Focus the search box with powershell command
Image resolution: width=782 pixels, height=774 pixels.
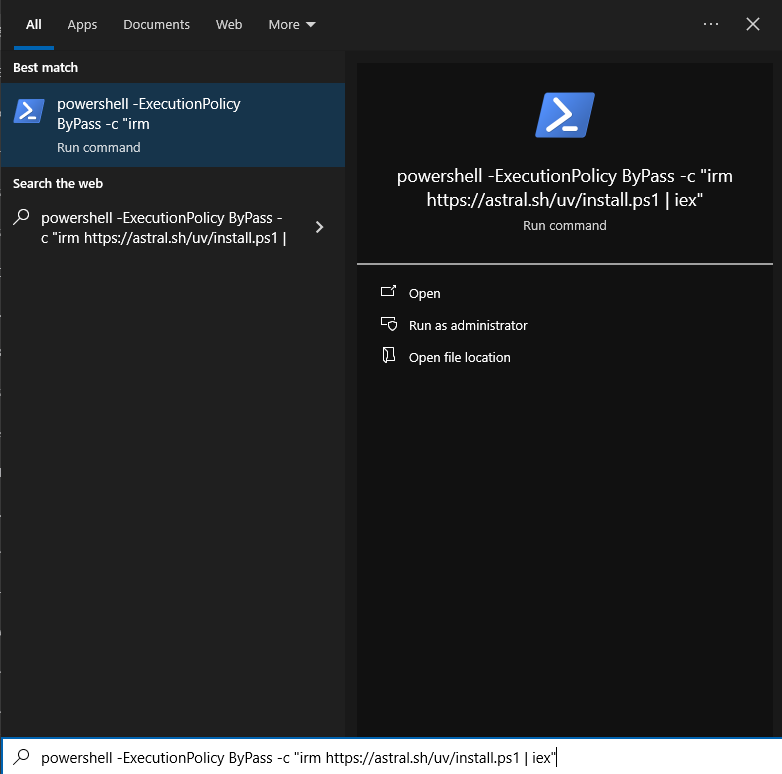(391, 757)
